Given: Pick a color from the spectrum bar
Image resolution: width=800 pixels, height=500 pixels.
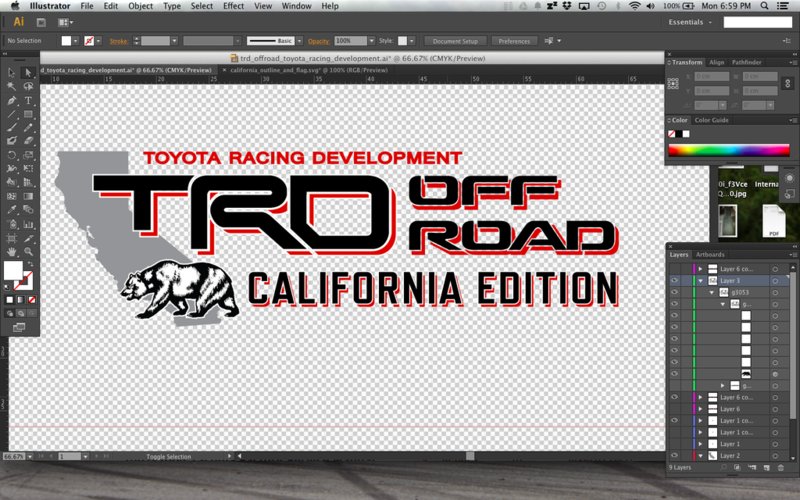Looking at the screenshot, I should (729, 150).
